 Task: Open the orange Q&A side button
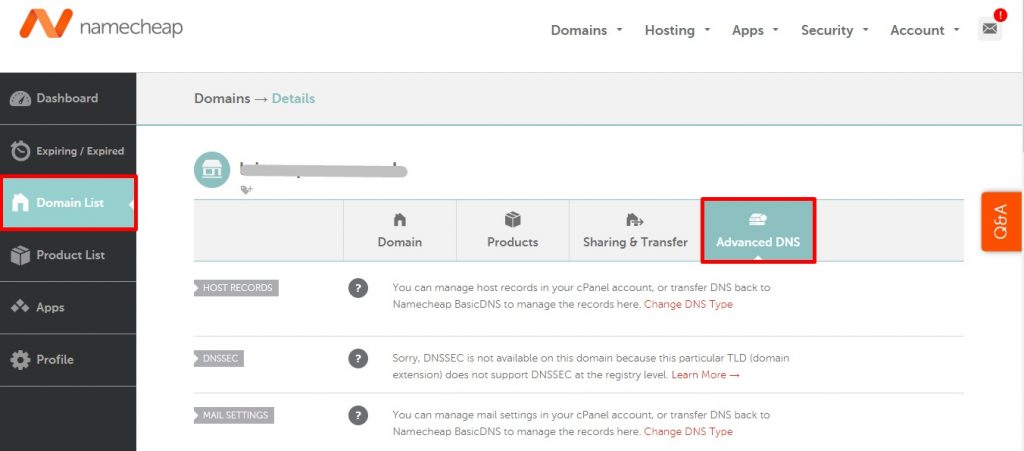(1001, 221)
